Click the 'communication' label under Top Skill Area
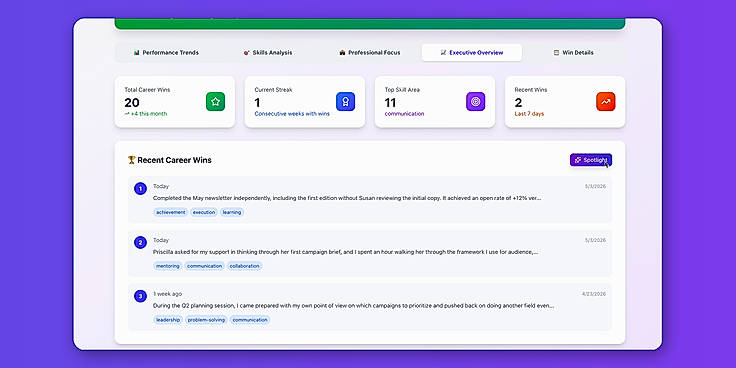736x368 pixels. tap(404, 114)
